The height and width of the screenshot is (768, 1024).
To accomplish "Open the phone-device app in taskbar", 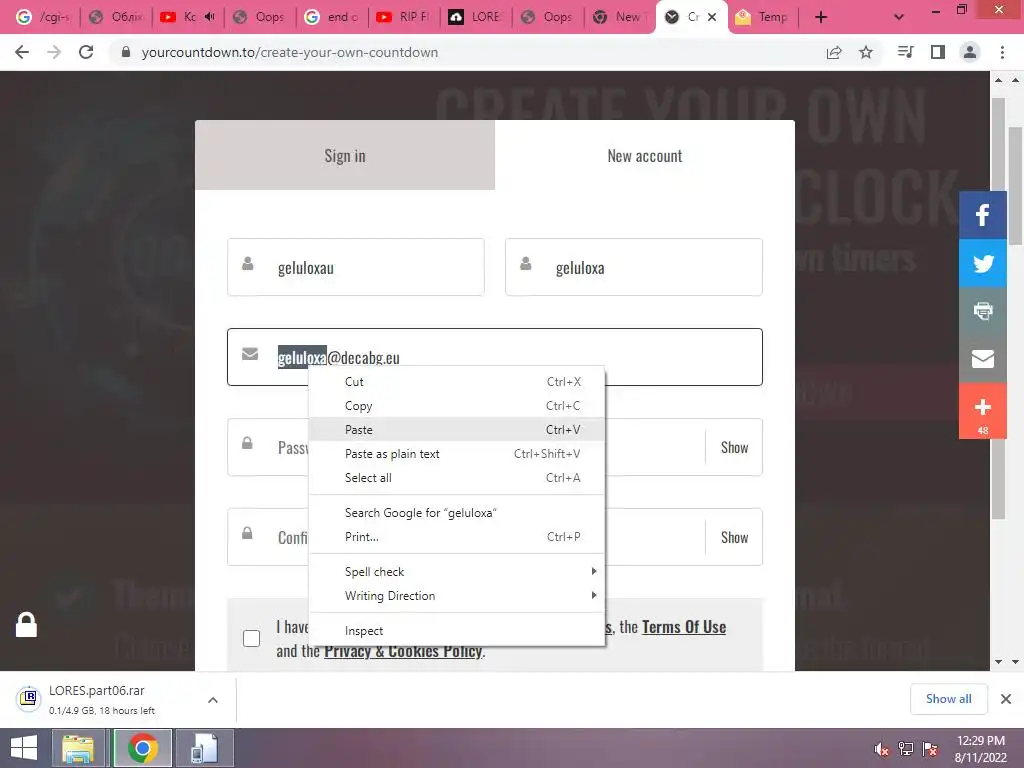I will click(204, 748).
